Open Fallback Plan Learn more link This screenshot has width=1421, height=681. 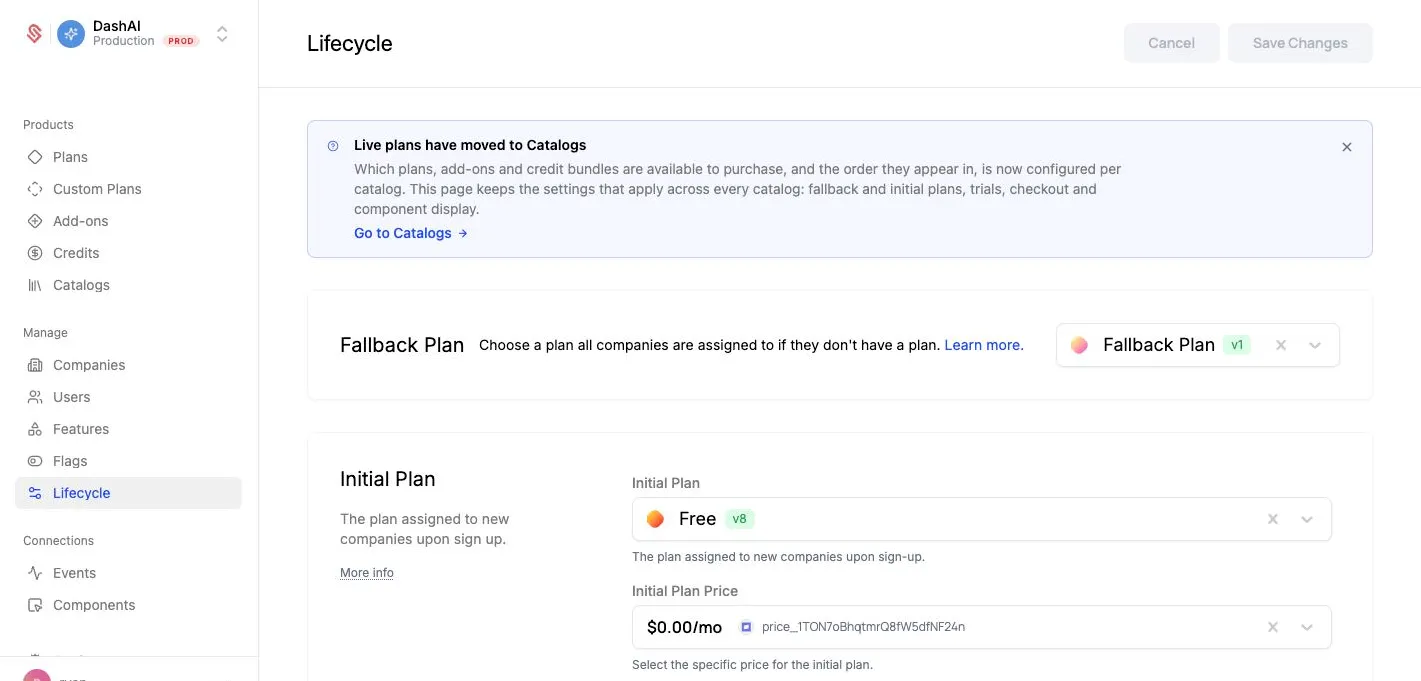(x=984, y=345)
